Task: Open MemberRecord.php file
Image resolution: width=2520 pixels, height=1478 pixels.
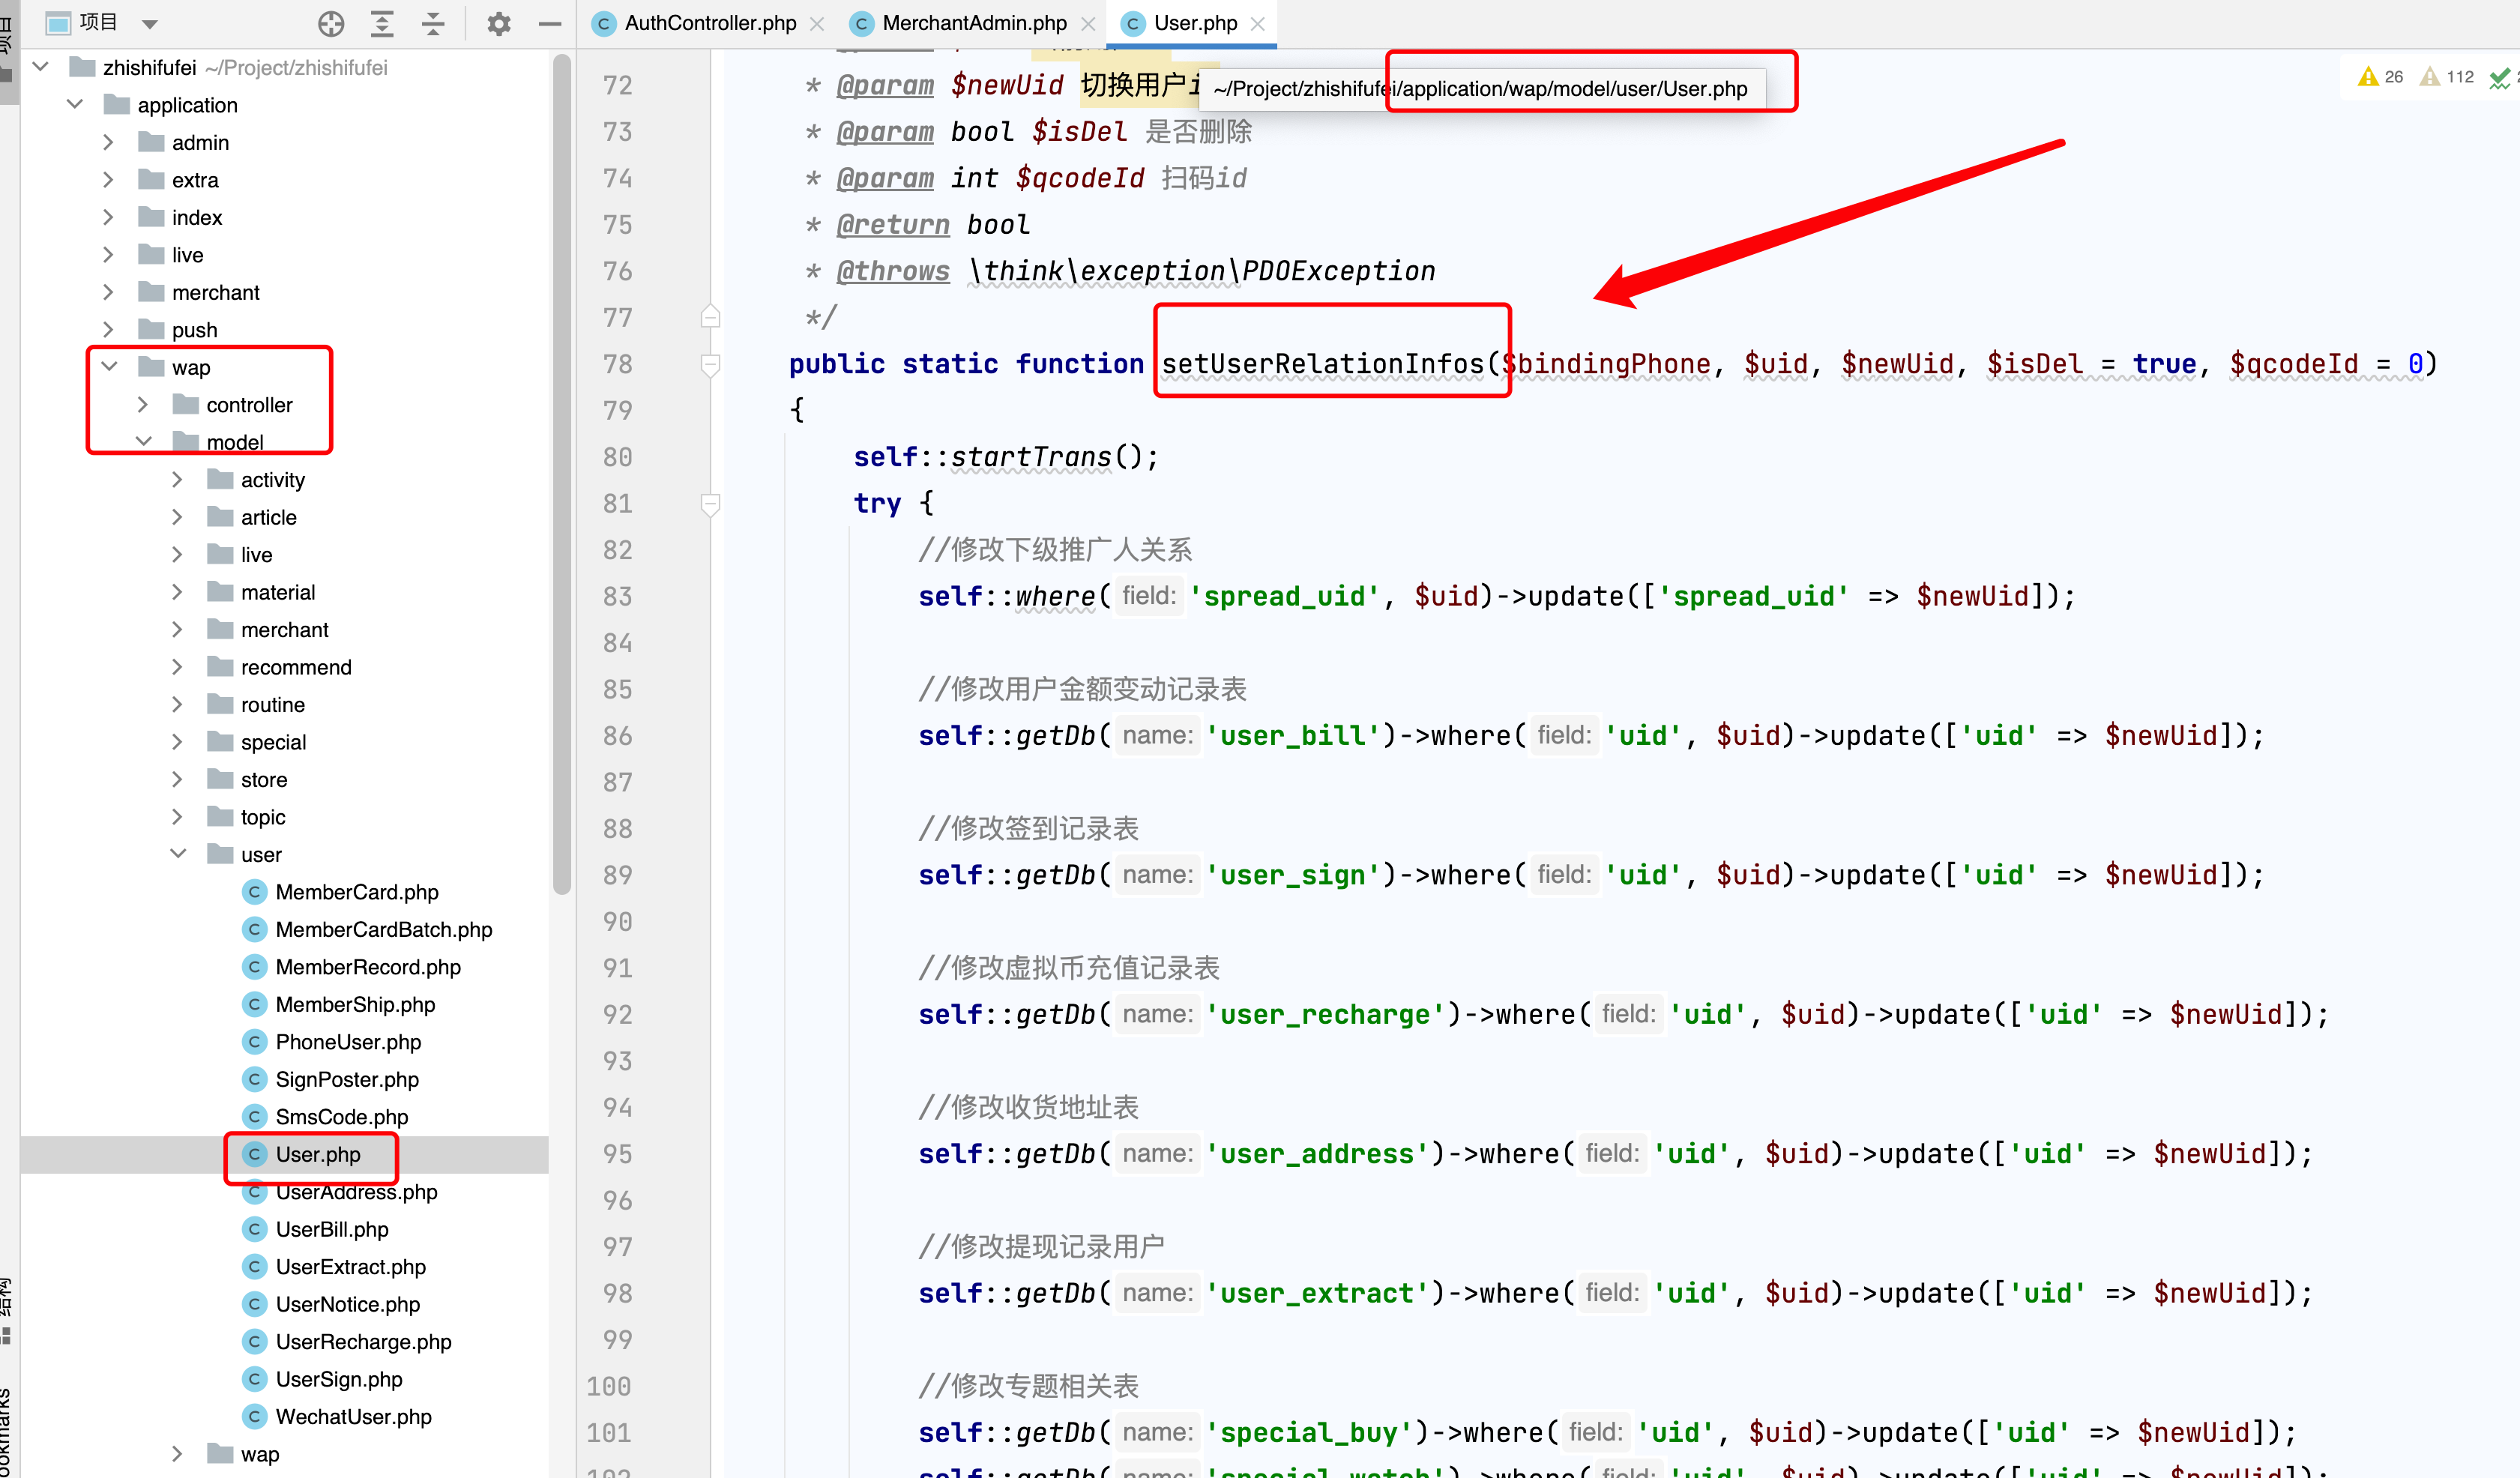Action: [367, 966]
